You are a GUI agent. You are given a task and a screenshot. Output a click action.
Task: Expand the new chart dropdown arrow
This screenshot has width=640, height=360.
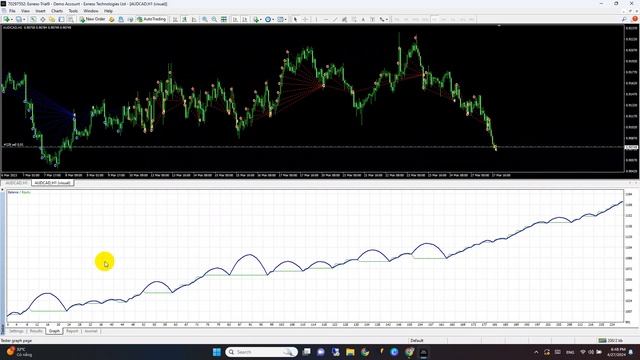point(12,19)
